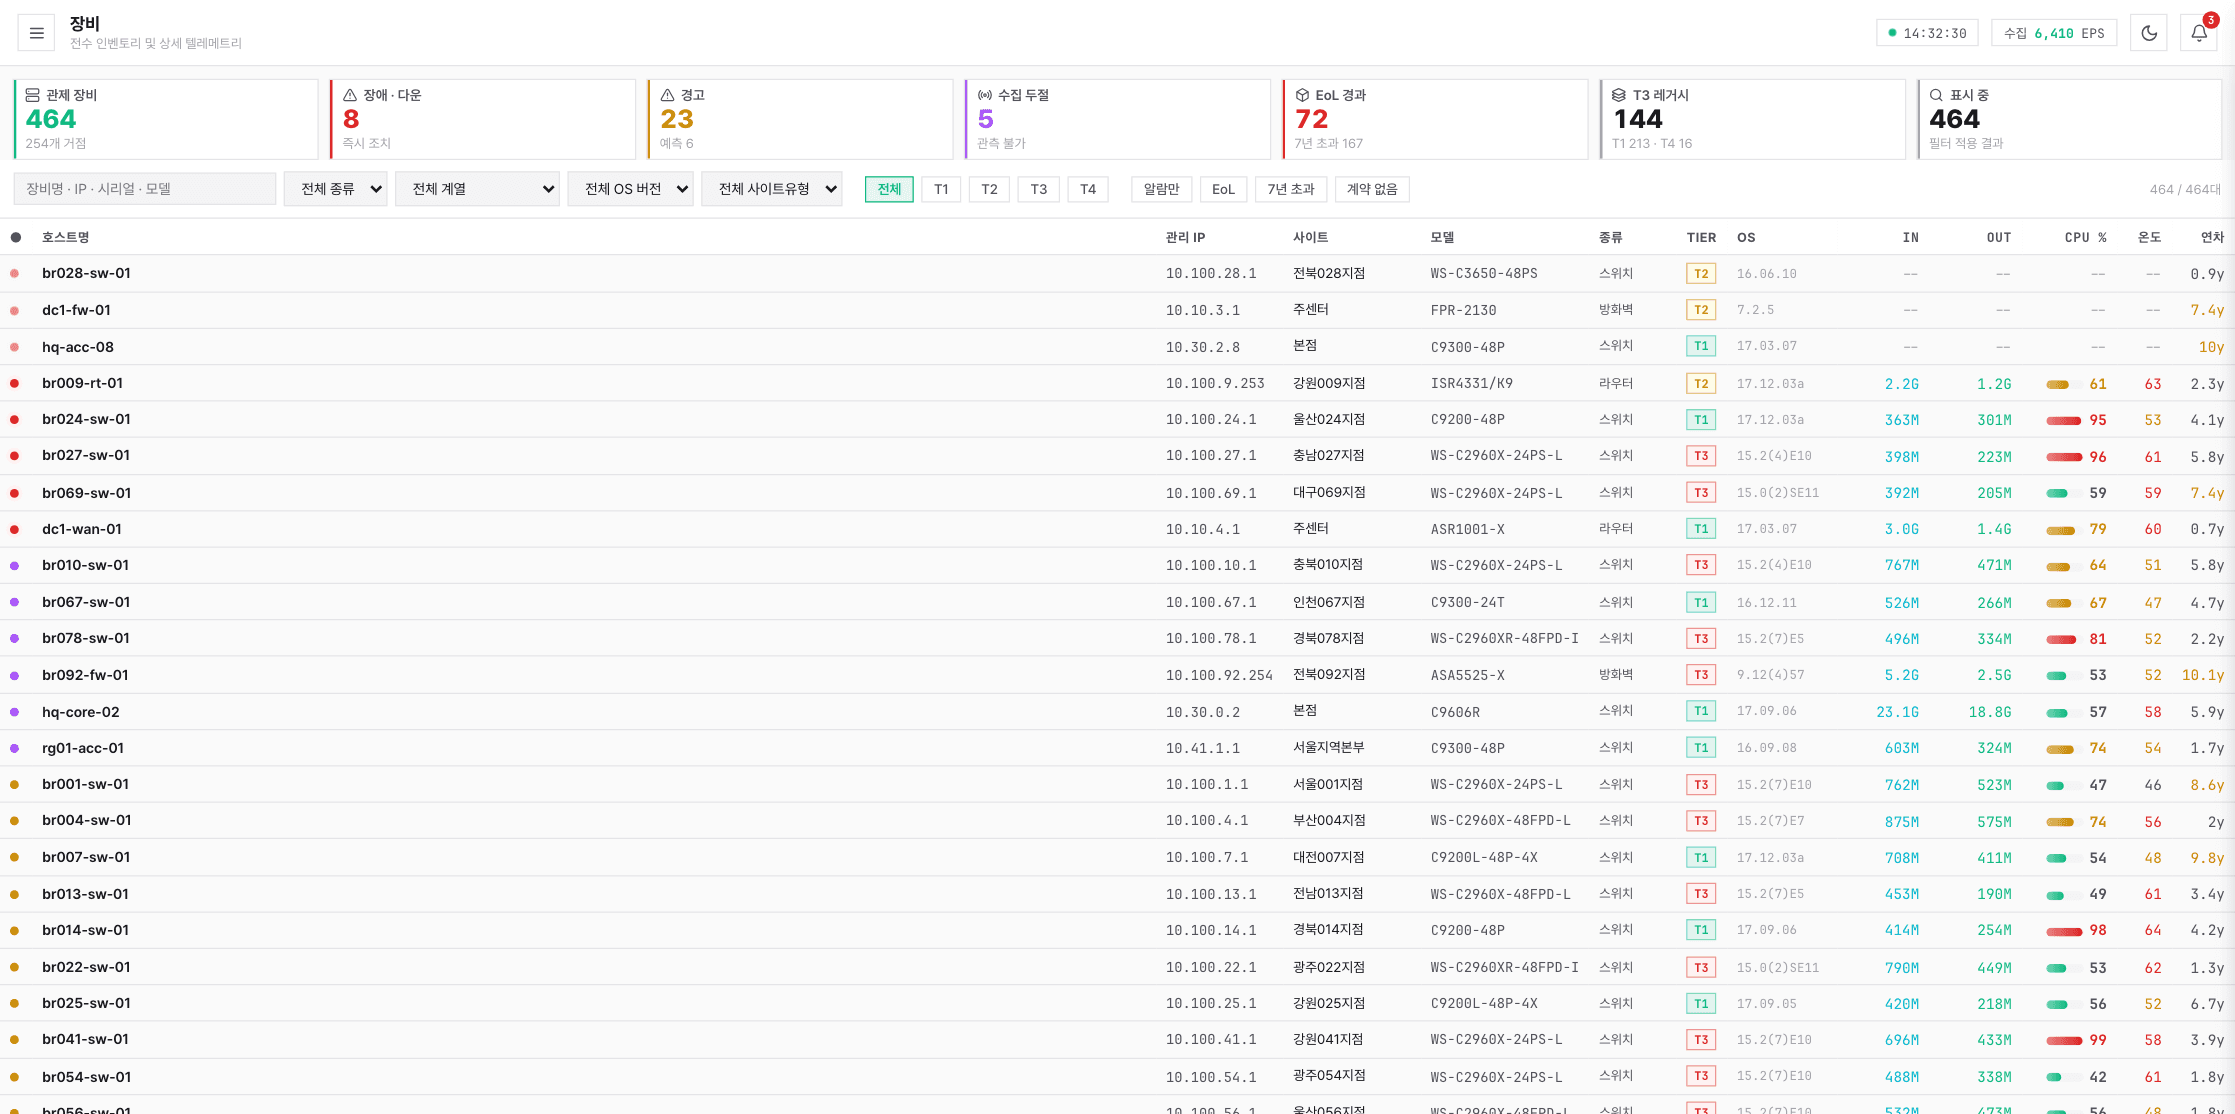Click the T2 tier badge for br028-sw-01
Image resolution: width=2235 pixels, height=1114 pixels.
point(1701,273)
